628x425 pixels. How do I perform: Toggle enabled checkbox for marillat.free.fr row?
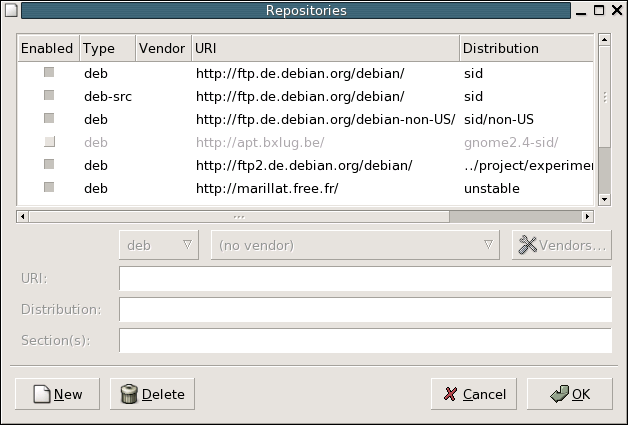[49, 187]
